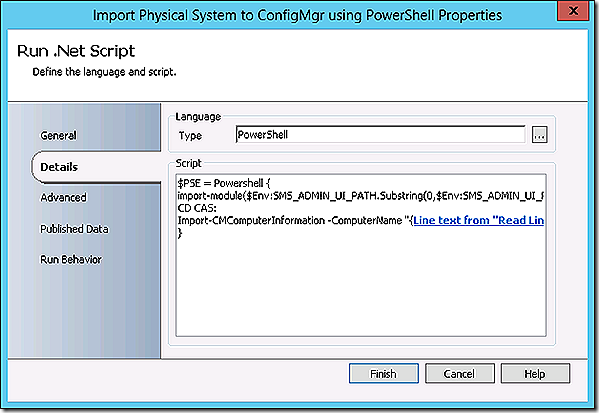Go to Published Data tab
This screenshot has width=599, height=413.
tap(74, 229)
